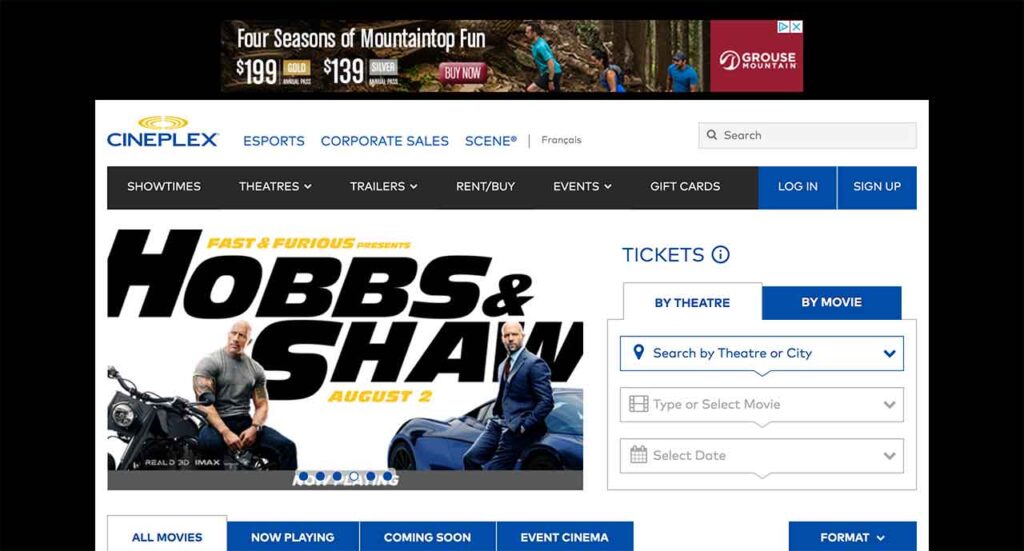Image resolution: width=1024 pixels, height=551 pixels.
Task: Open the Theatres menu dropdown
Action: tap(275, 187)
